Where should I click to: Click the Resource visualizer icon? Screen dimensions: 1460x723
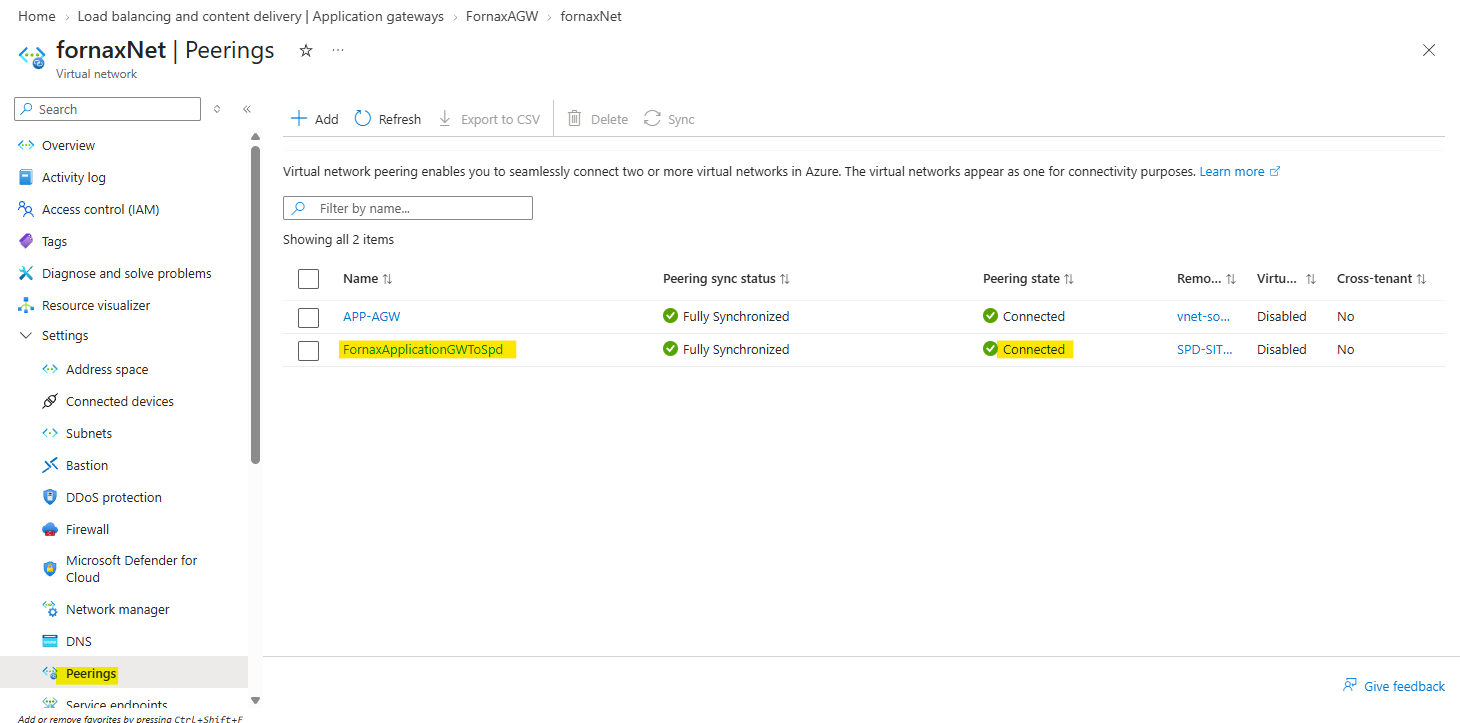26,305
